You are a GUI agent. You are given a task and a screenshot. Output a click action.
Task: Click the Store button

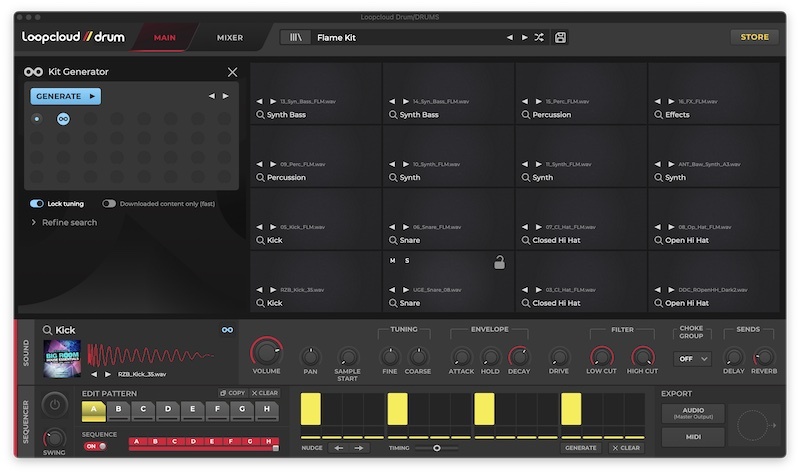click(x=754, y=37)
